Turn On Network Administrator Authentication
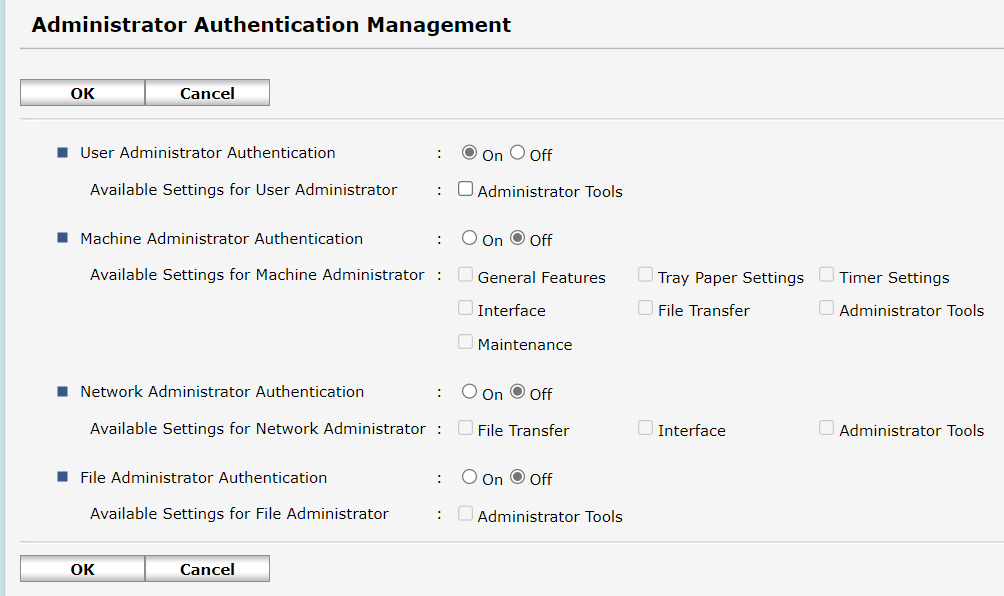Image resolution: width=1004 pixels, height=596 pixels. pos(469,392)
